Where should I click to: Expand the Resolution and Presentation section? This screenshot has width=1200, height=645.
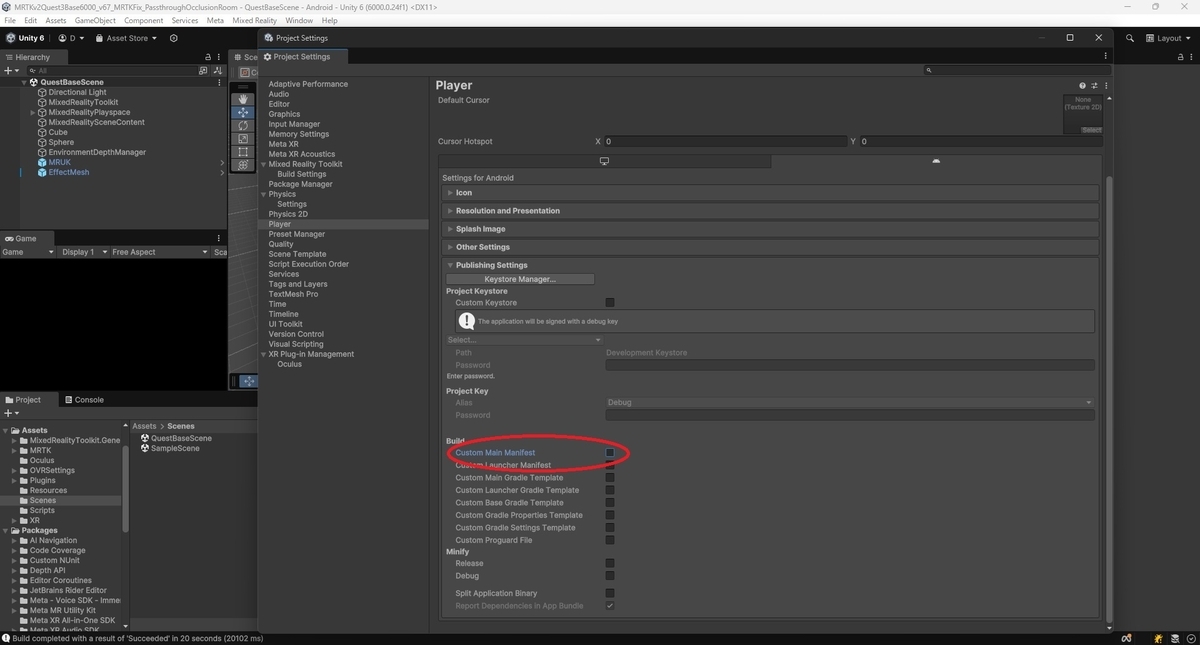pos(507,211)
